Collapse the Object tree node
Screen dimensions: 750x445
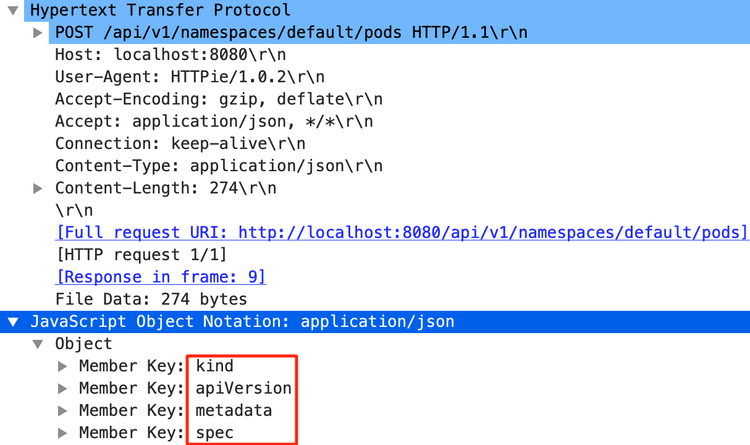[38, 344]
